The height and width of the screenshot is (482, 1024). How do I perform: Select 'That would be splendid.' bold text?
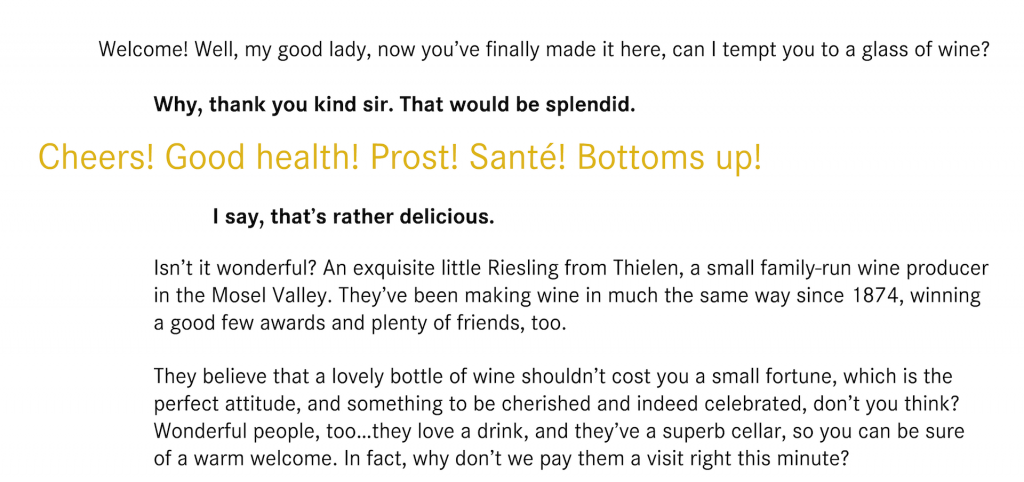pyautogui.click(x=517, y=104)
